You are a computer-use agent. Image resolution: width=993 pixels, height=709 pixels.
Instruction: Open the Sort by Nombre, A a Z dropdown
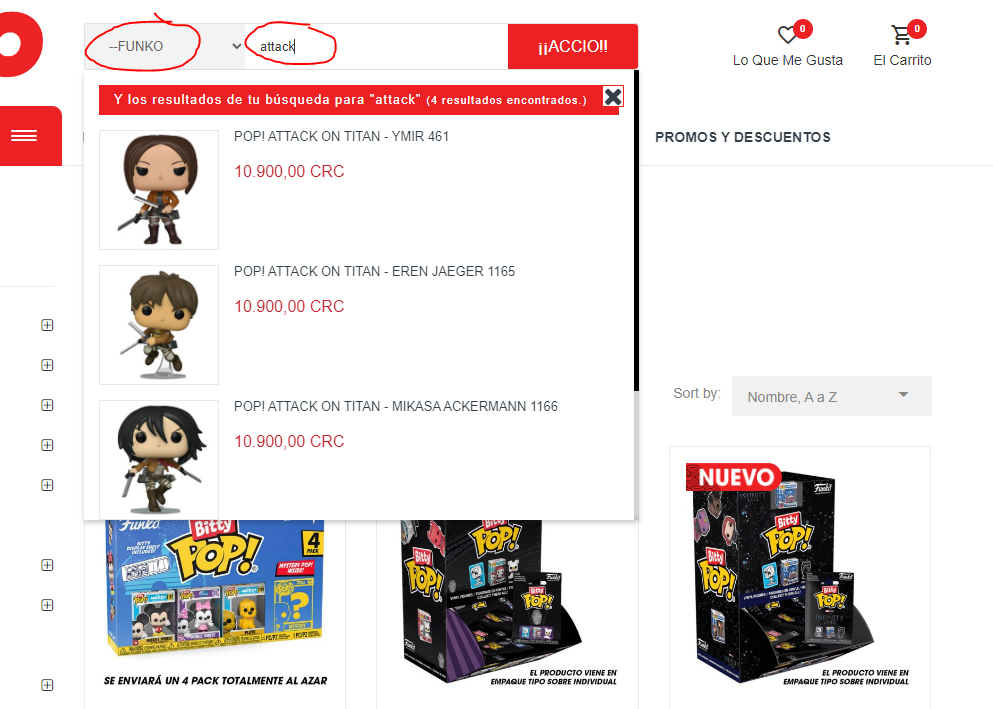coord(832,396)
